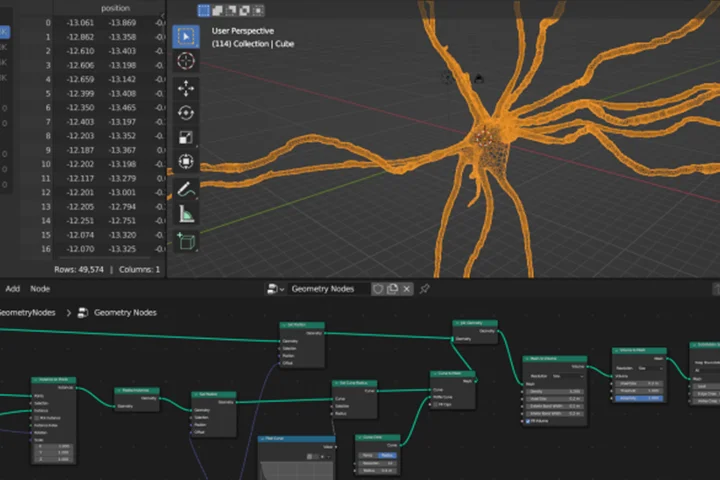Click Rows: 49,574 status text

pos(79,270)
